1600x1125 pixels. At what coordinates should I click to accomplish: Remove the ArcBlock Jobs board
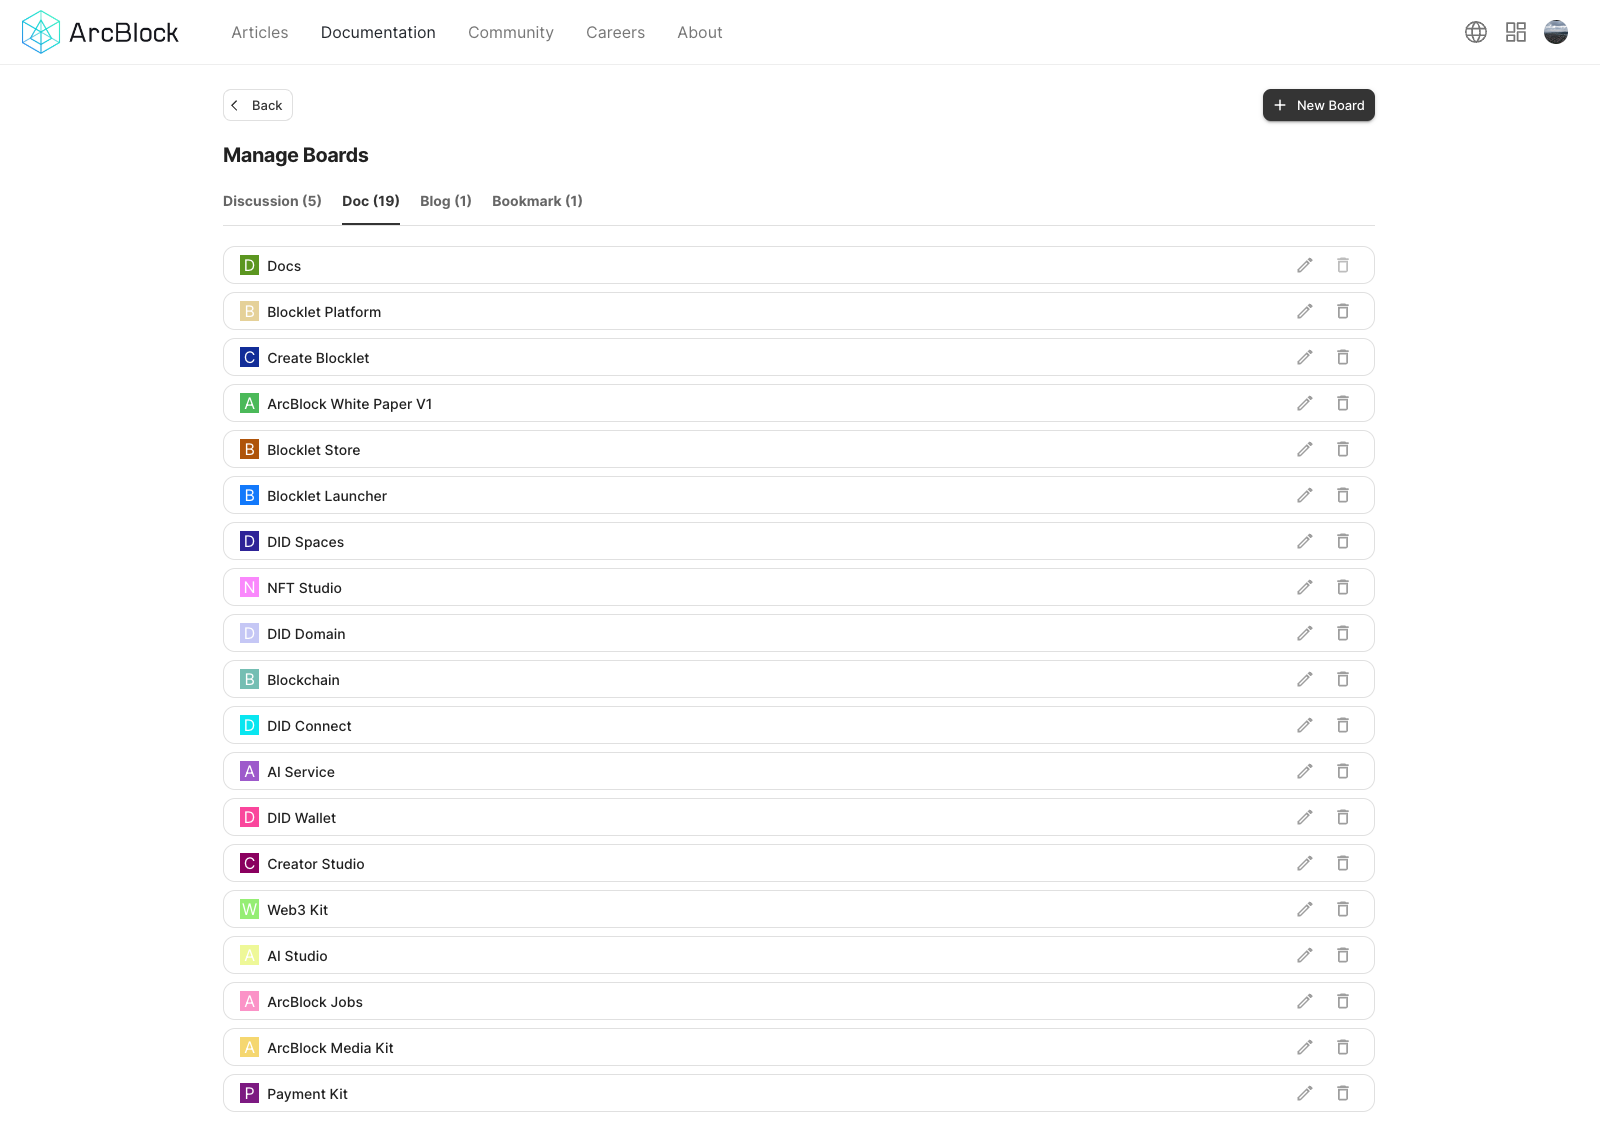(x=1343, y=1002)
